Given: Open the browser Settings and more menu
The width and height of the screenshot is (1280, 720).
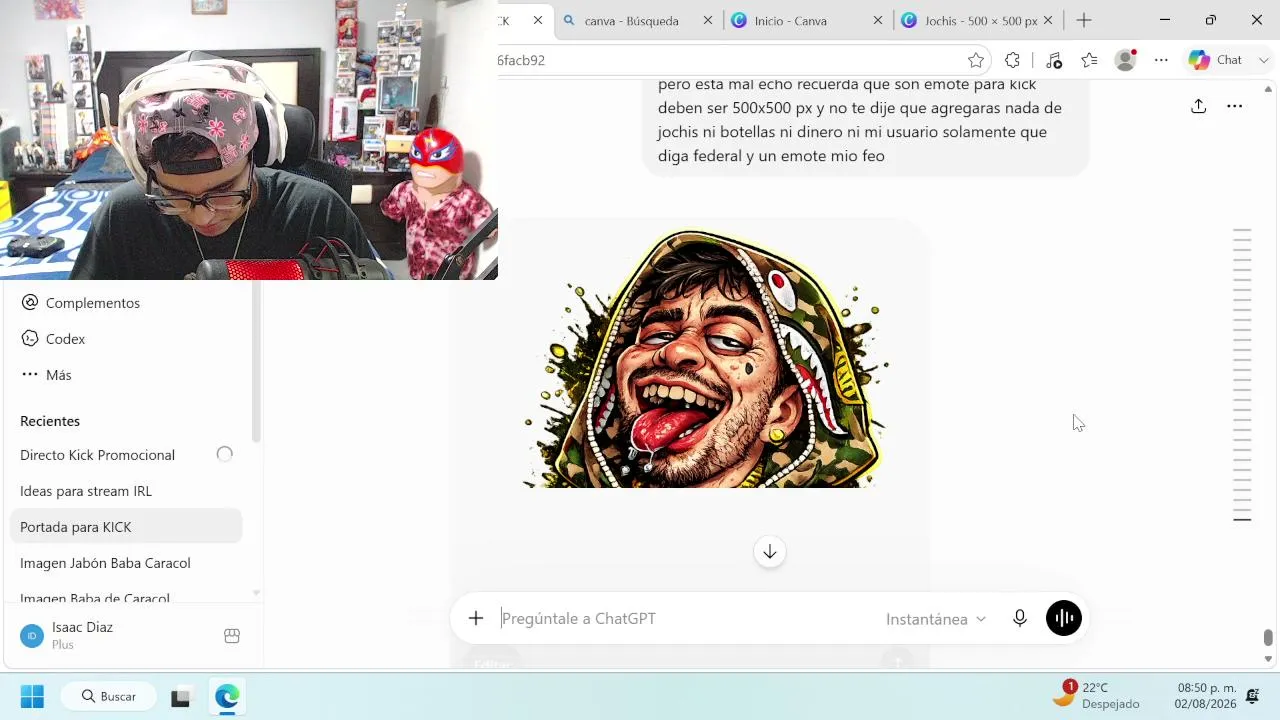Looking at the screenshot, I should click(x=1161, y=60).
